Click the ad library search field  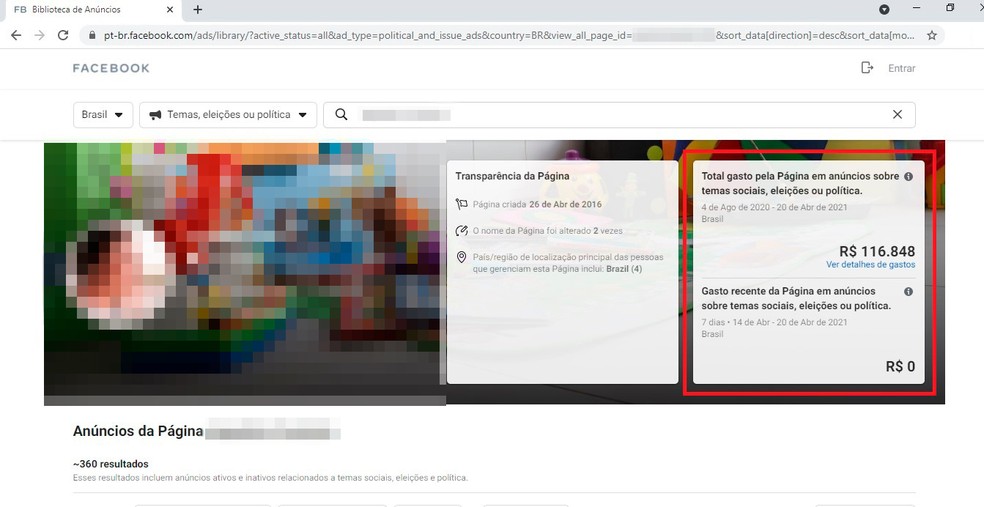(619, 115)
